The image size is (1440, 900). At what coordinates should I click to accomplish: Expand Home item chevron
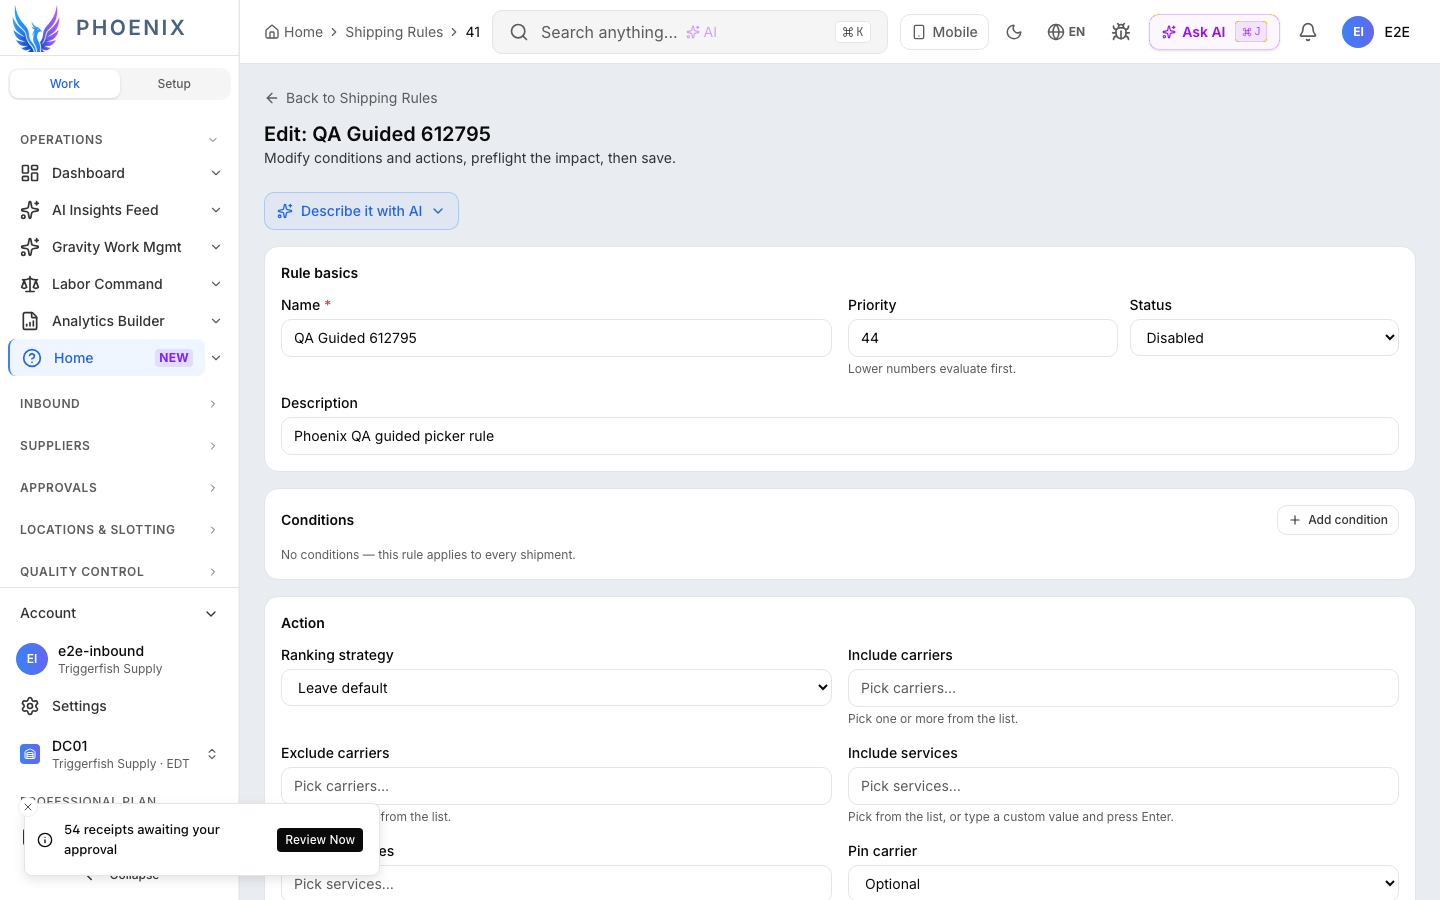[216, 358]
